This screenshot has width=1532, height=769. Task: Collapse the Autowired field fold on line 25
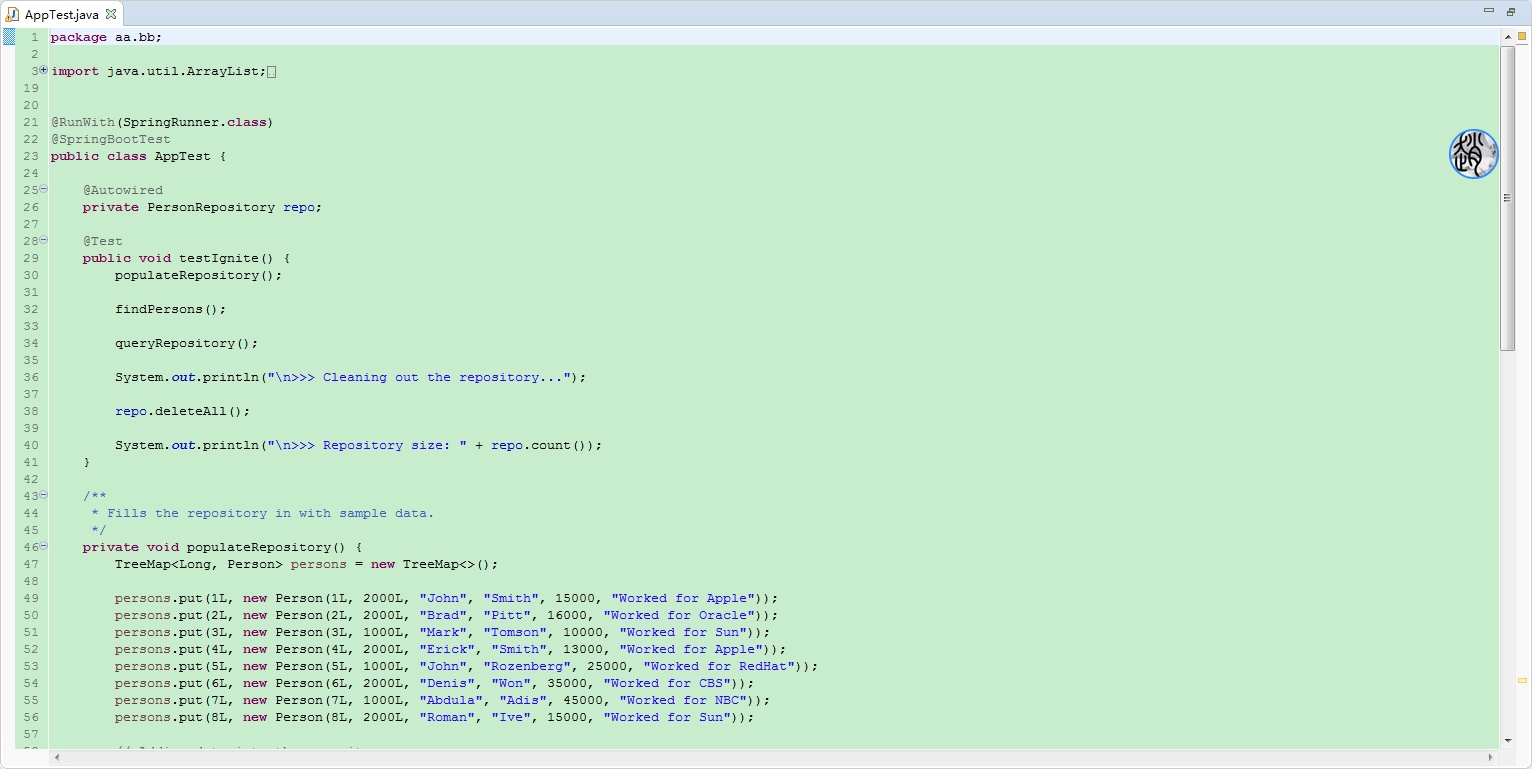point(42,189)
